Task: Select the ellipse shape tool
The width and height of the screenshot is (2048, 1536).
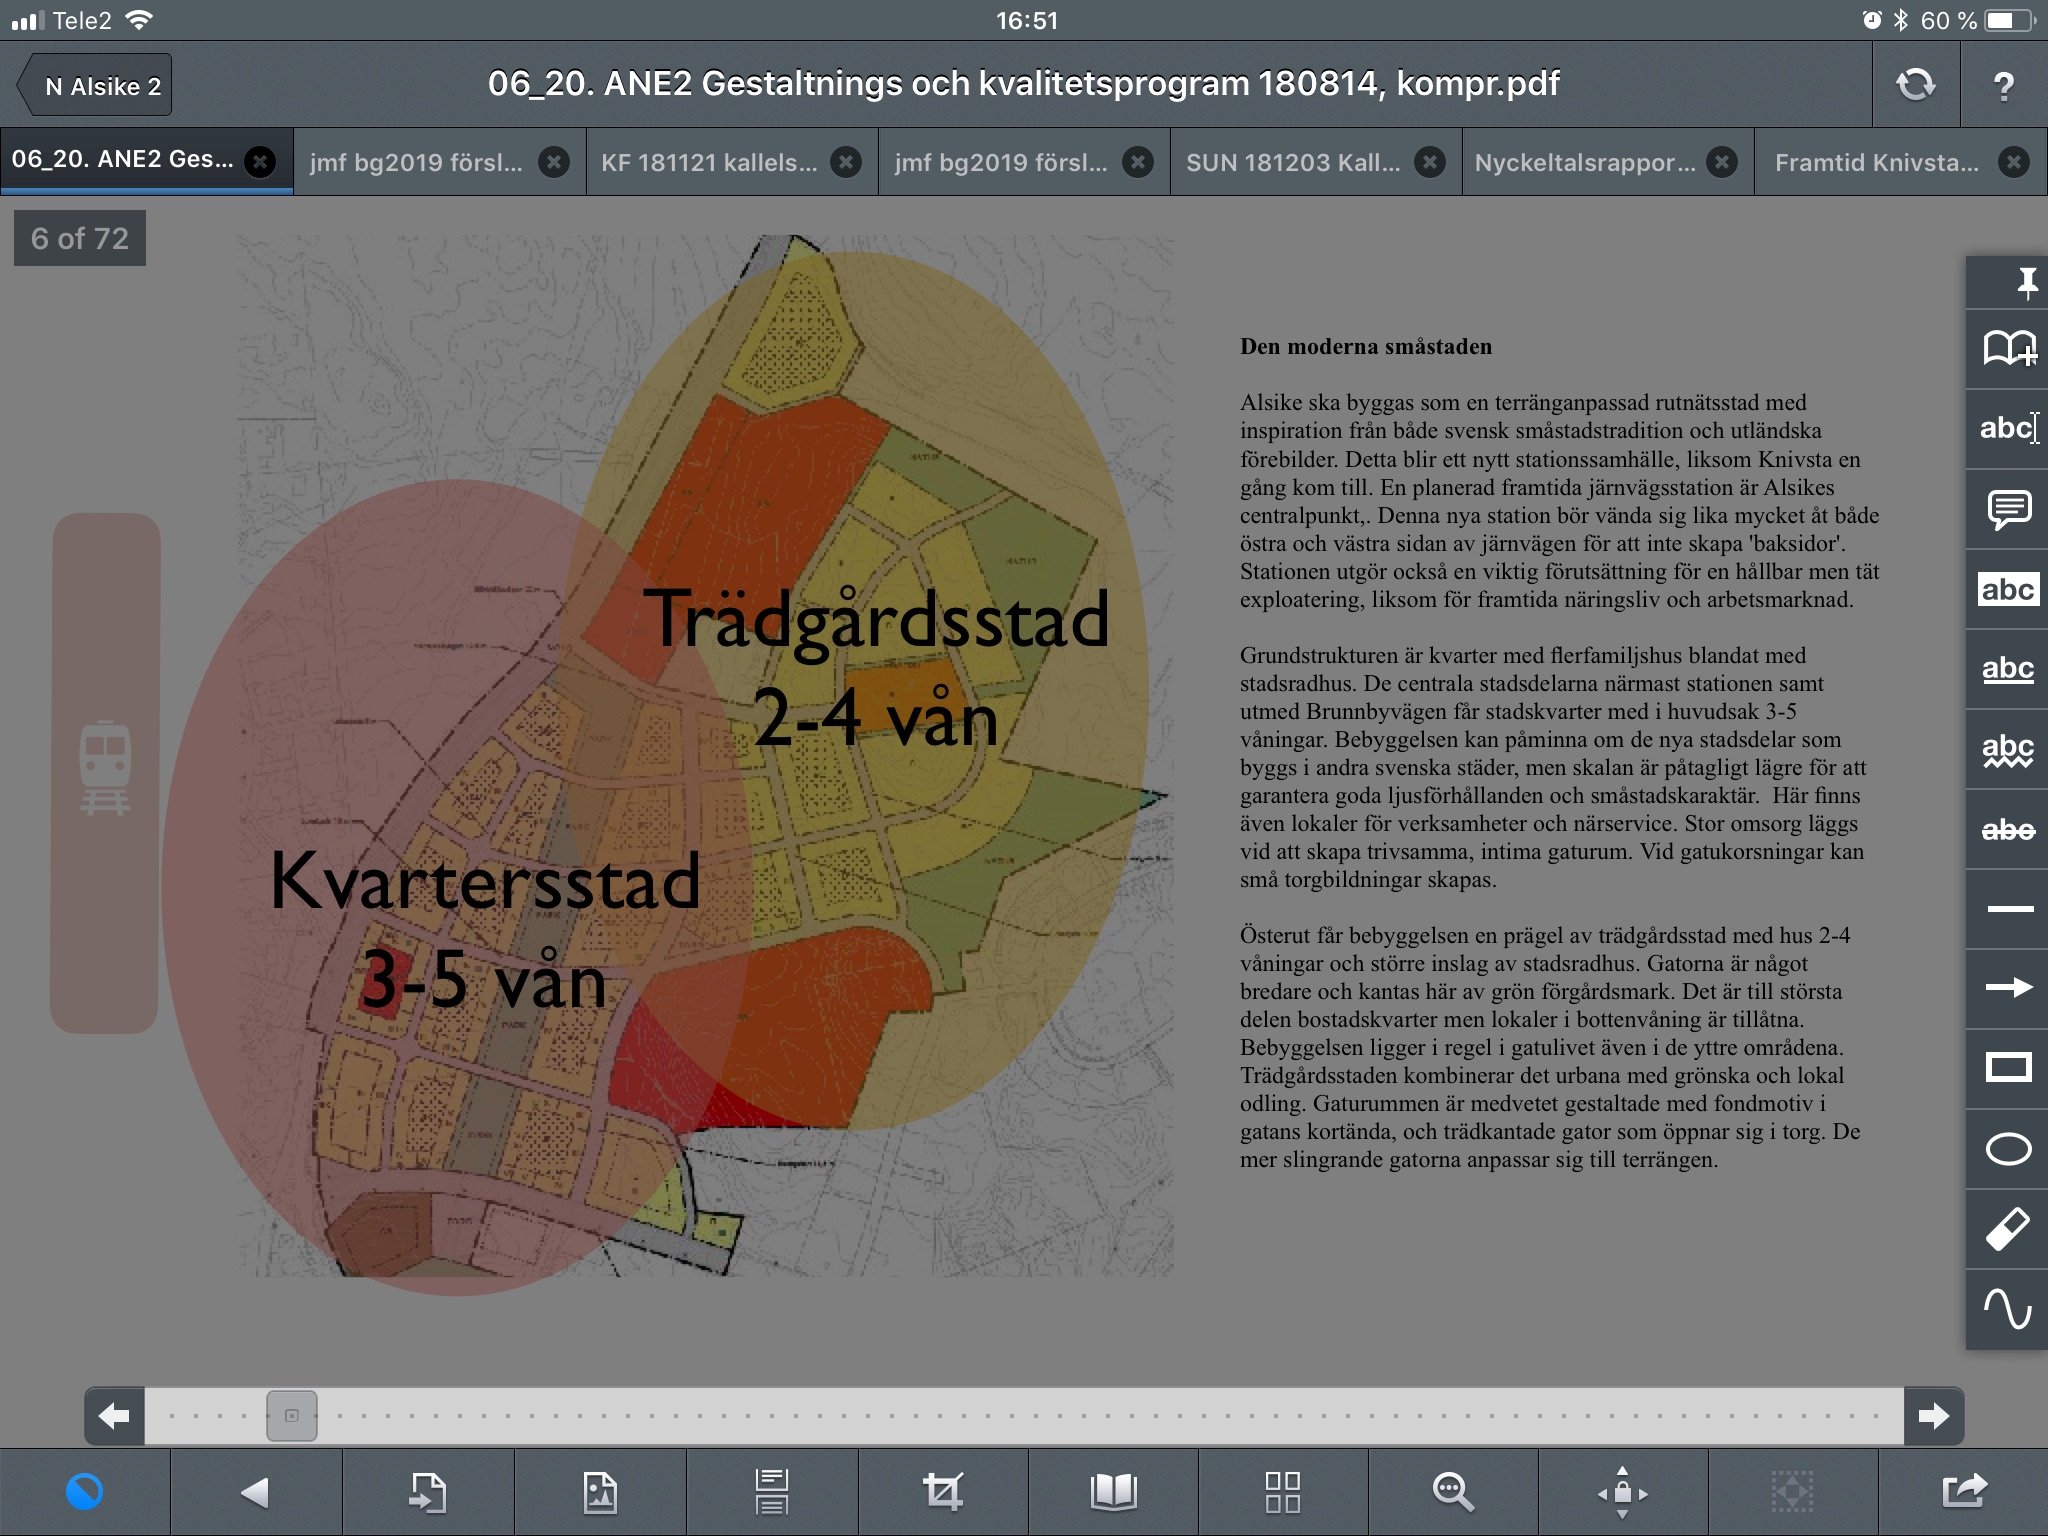Action: tap(2007, 1149)
